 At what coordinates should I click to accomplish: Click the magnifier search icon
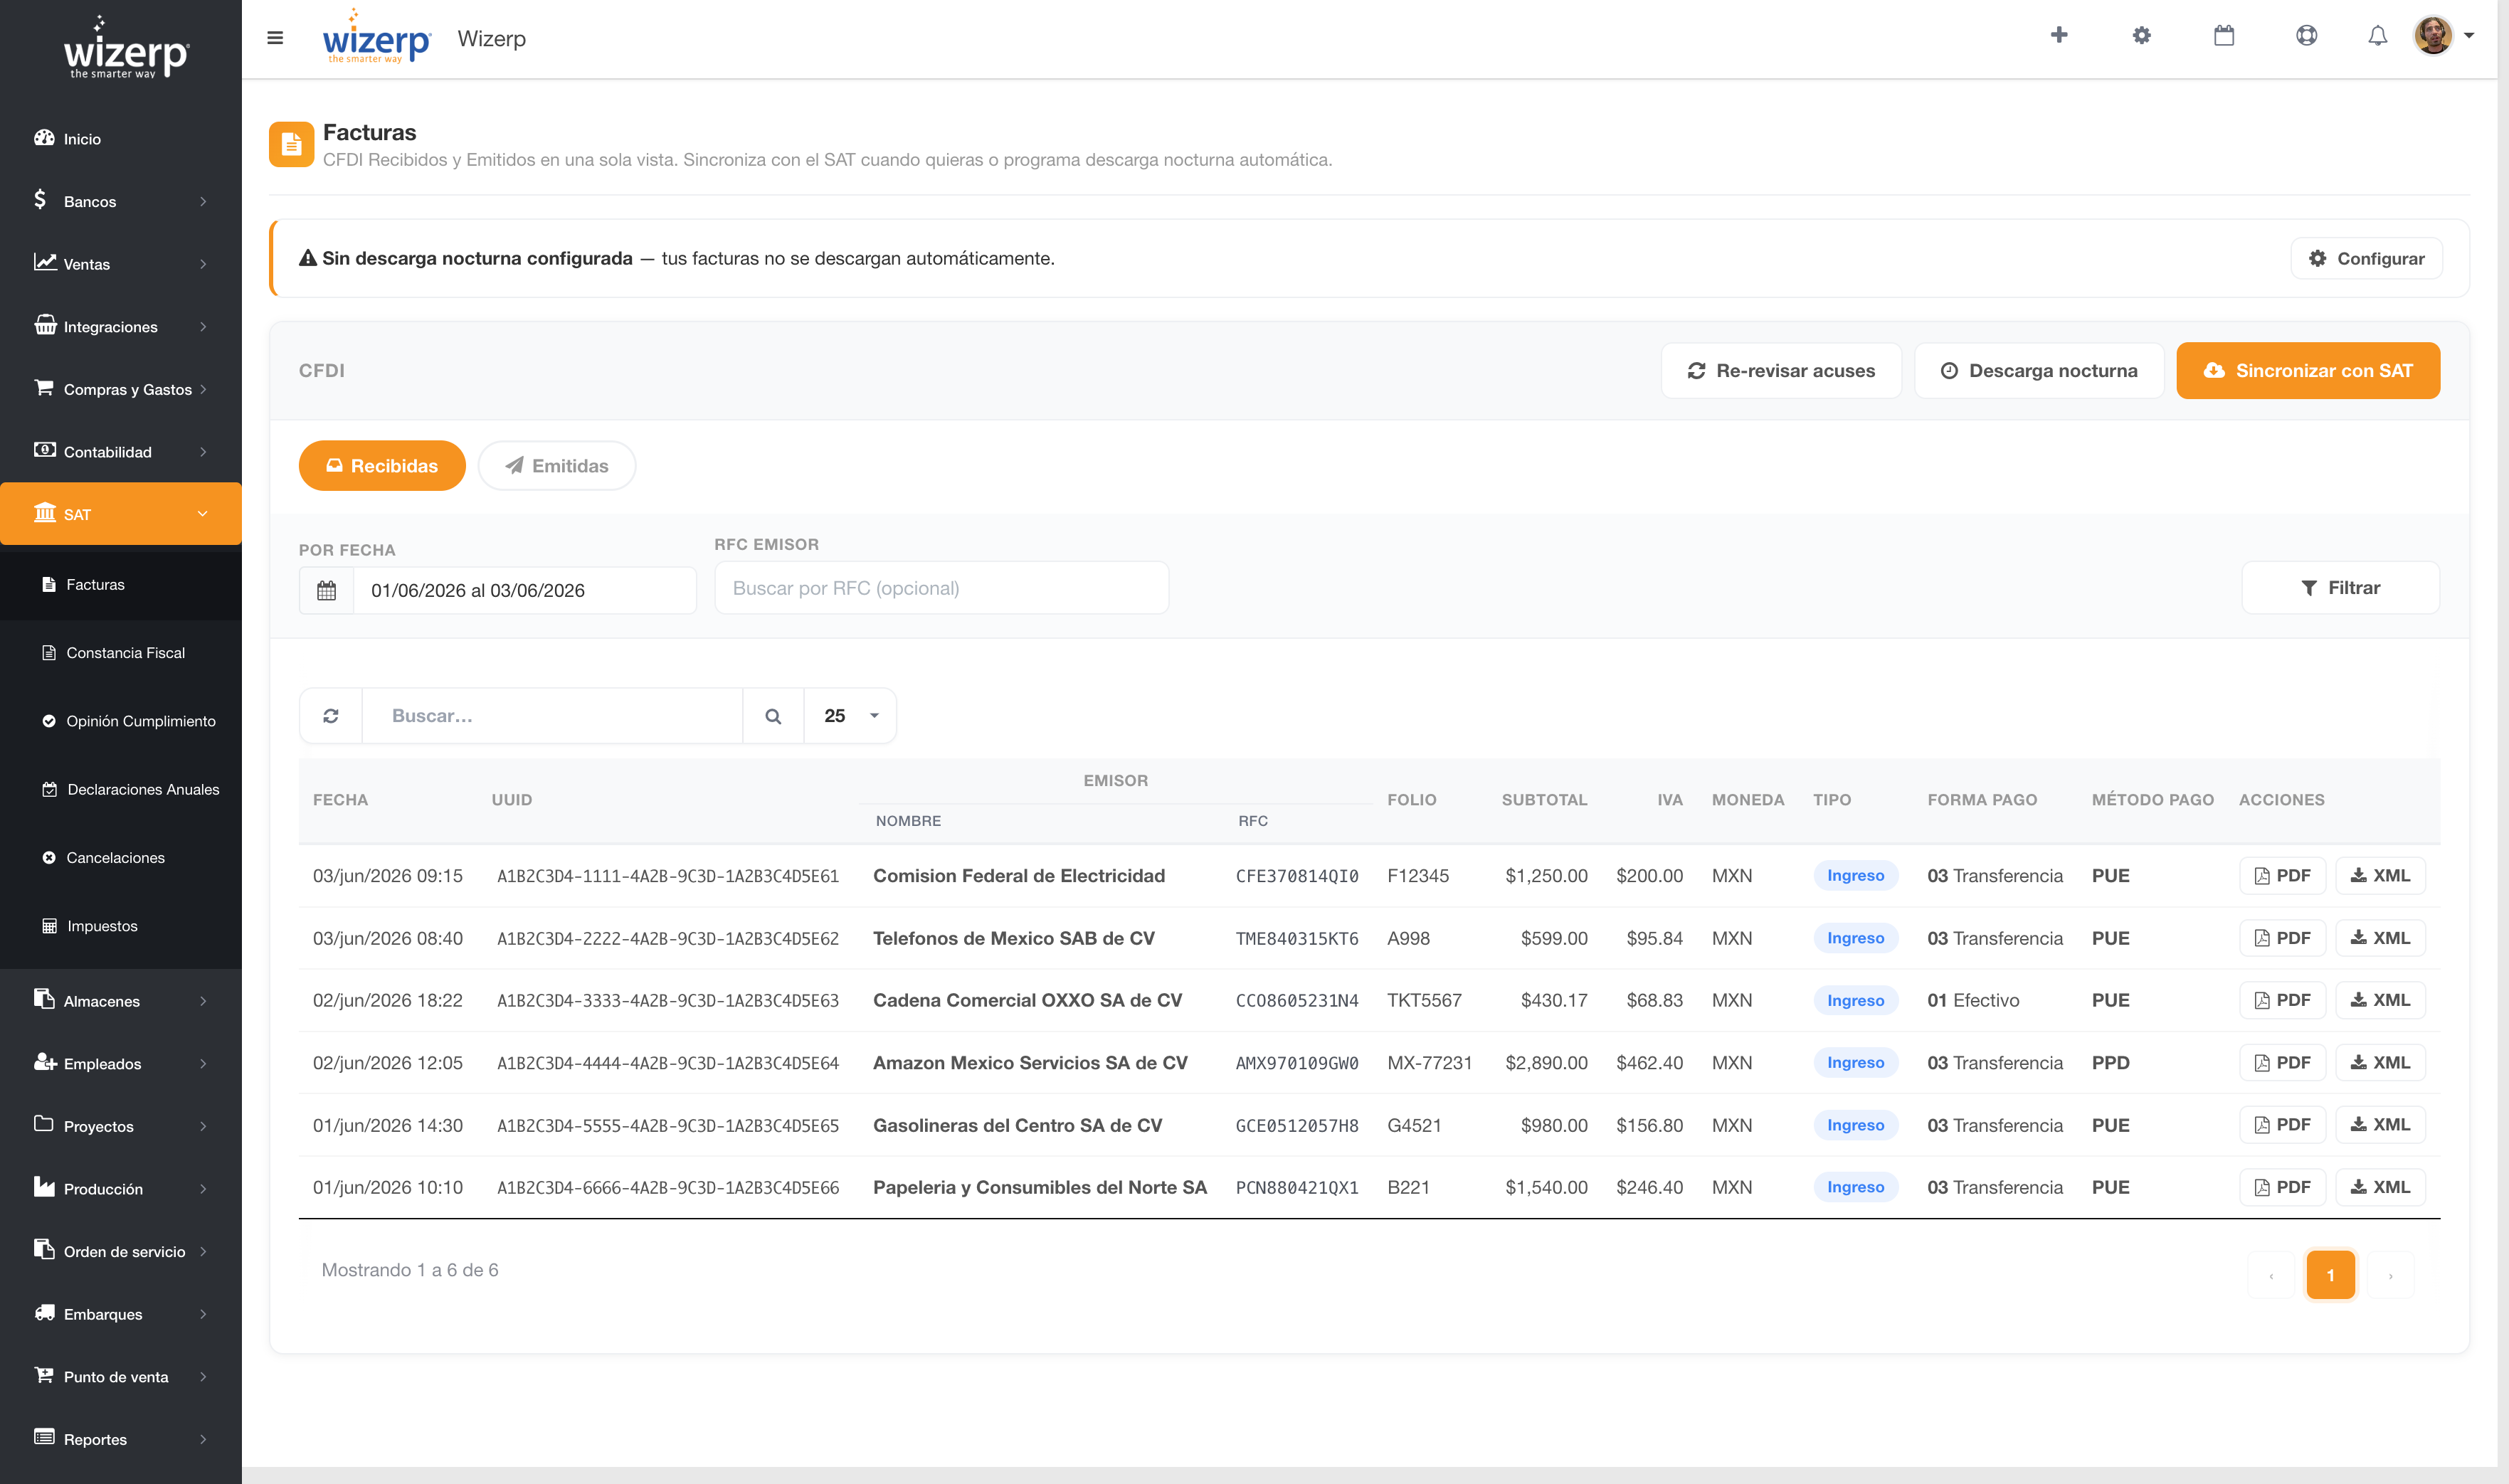[x=773, y=715]
